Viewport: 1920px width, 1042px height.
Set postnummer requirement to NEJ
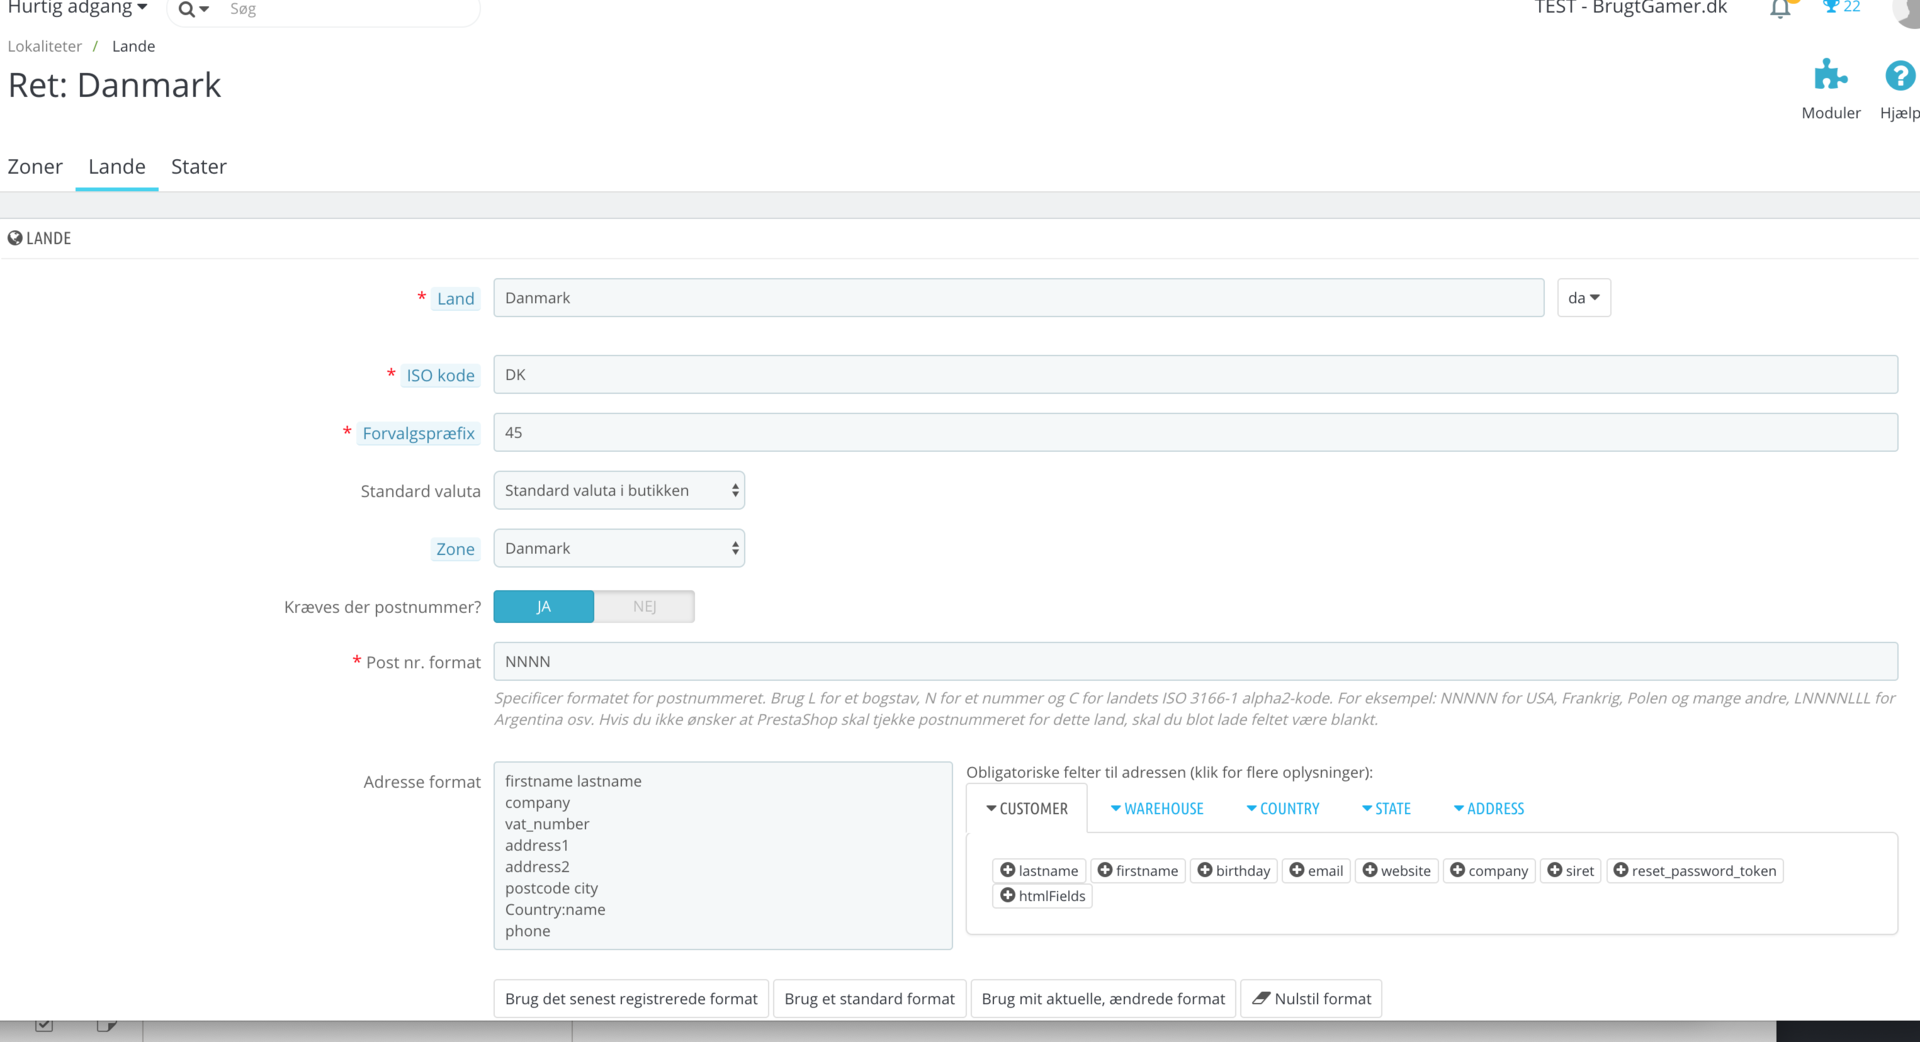click(x=645, y=607)
